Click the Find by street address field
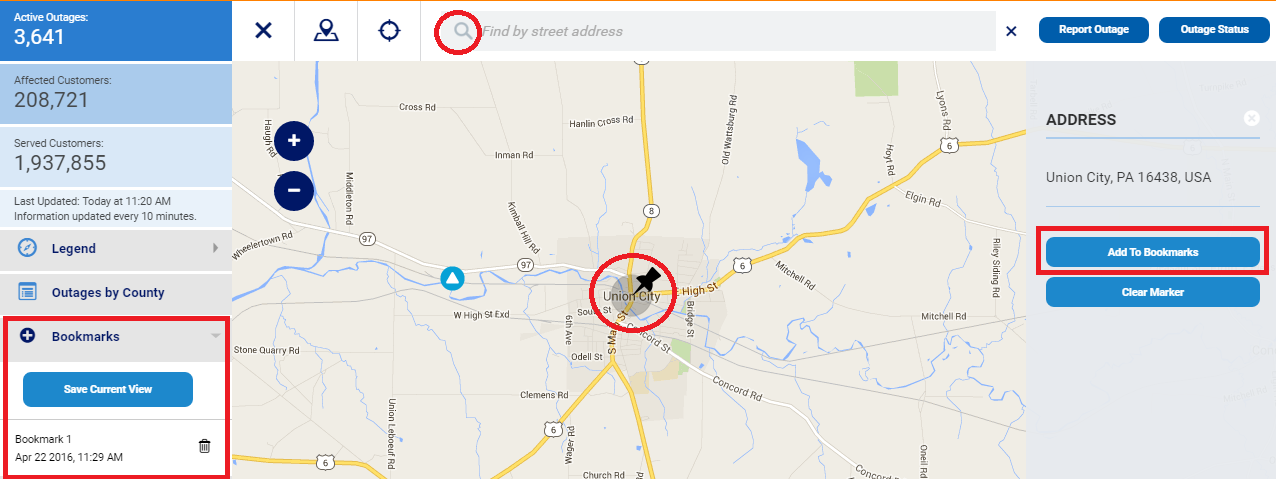This screenshot has width=1276, height=479. point(735,31)
